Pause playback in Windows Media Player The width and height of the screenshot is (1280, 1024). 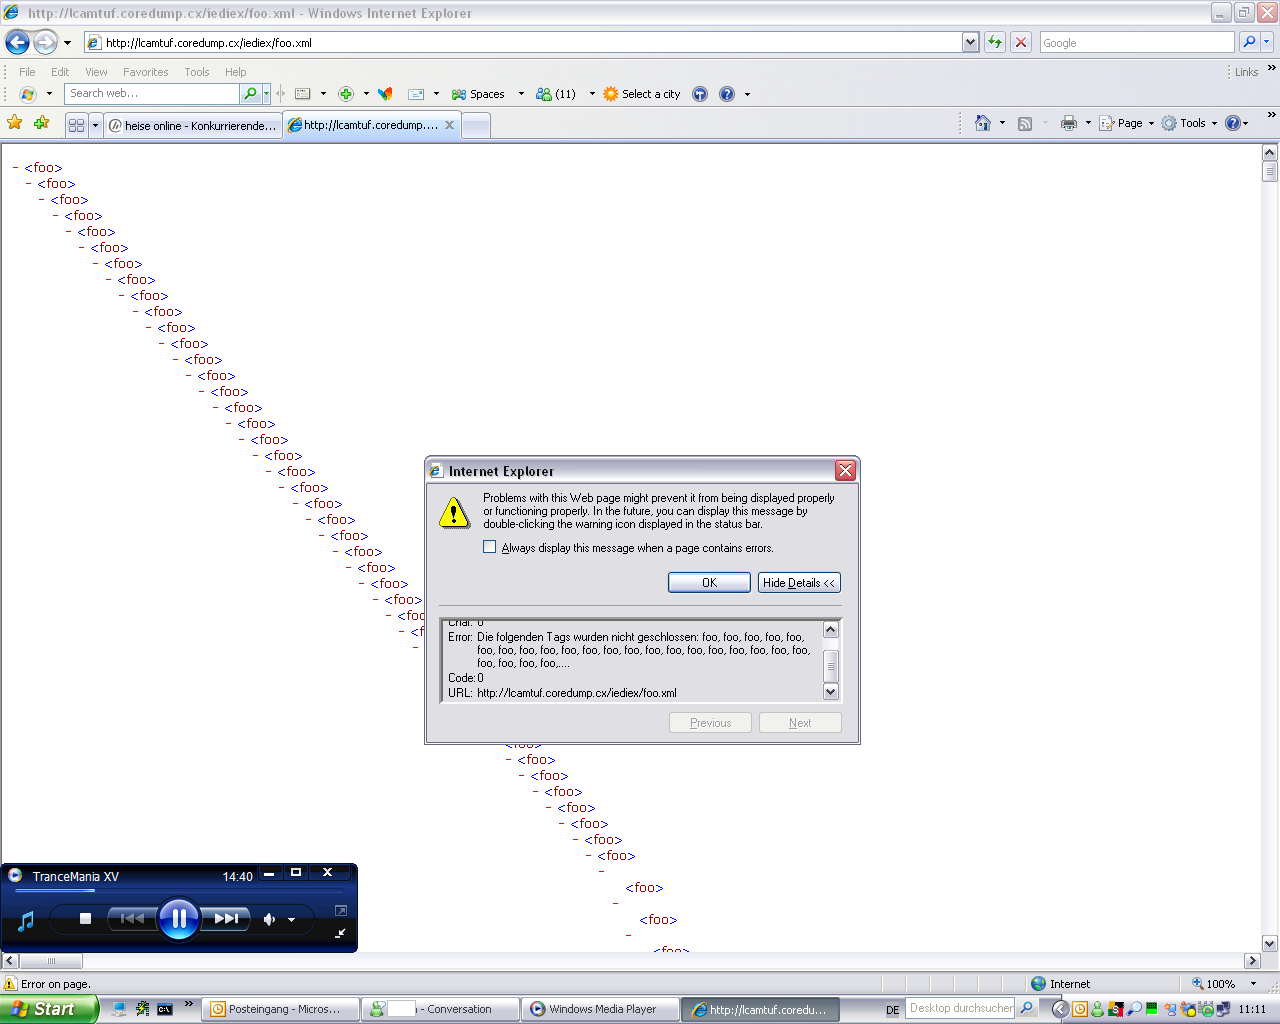pyautogui.click(x=179, y=918)
